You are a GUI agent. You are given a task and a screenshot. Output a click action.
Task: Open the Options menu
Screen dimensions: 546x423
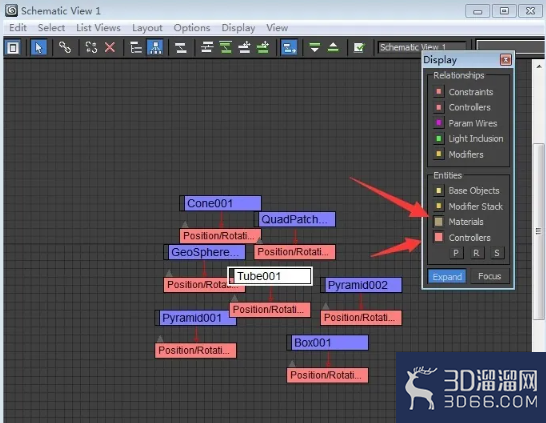tap(192, 28)
